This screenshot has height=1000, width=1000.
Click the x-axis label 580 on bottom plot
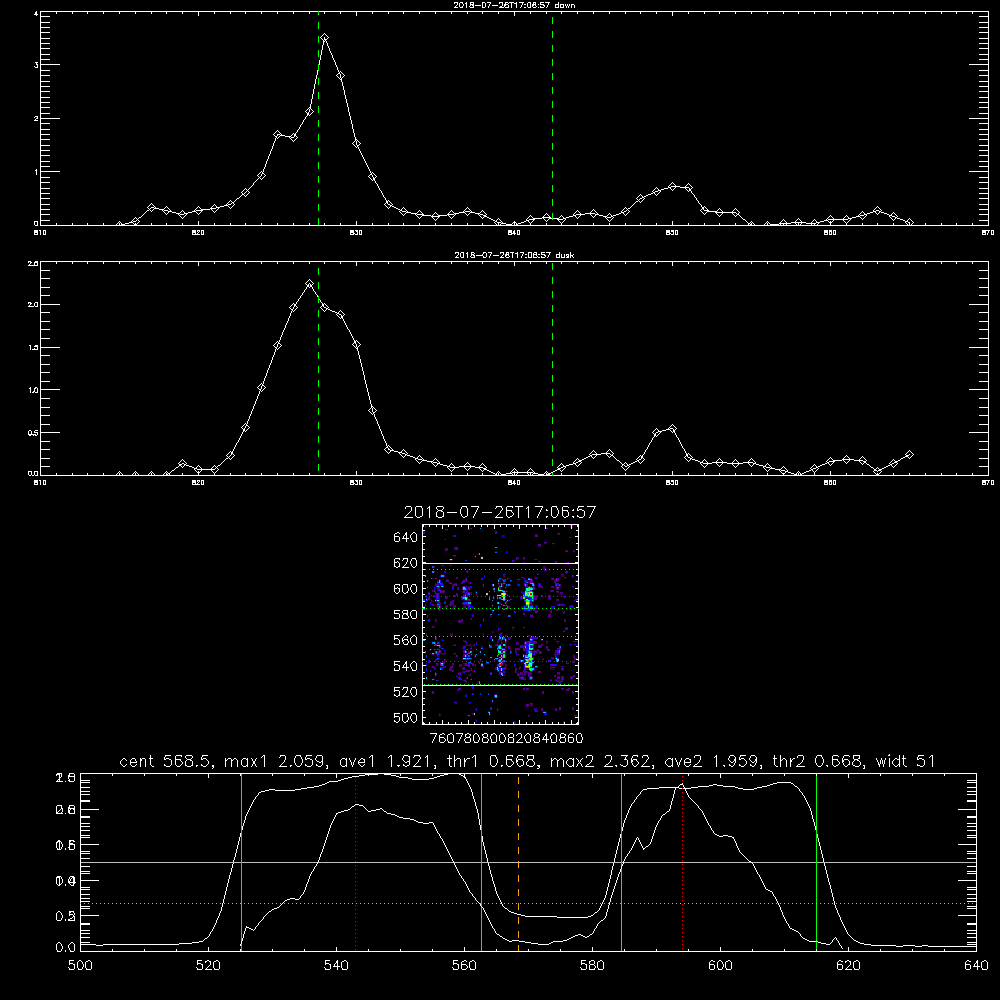(x=592, y=966)
